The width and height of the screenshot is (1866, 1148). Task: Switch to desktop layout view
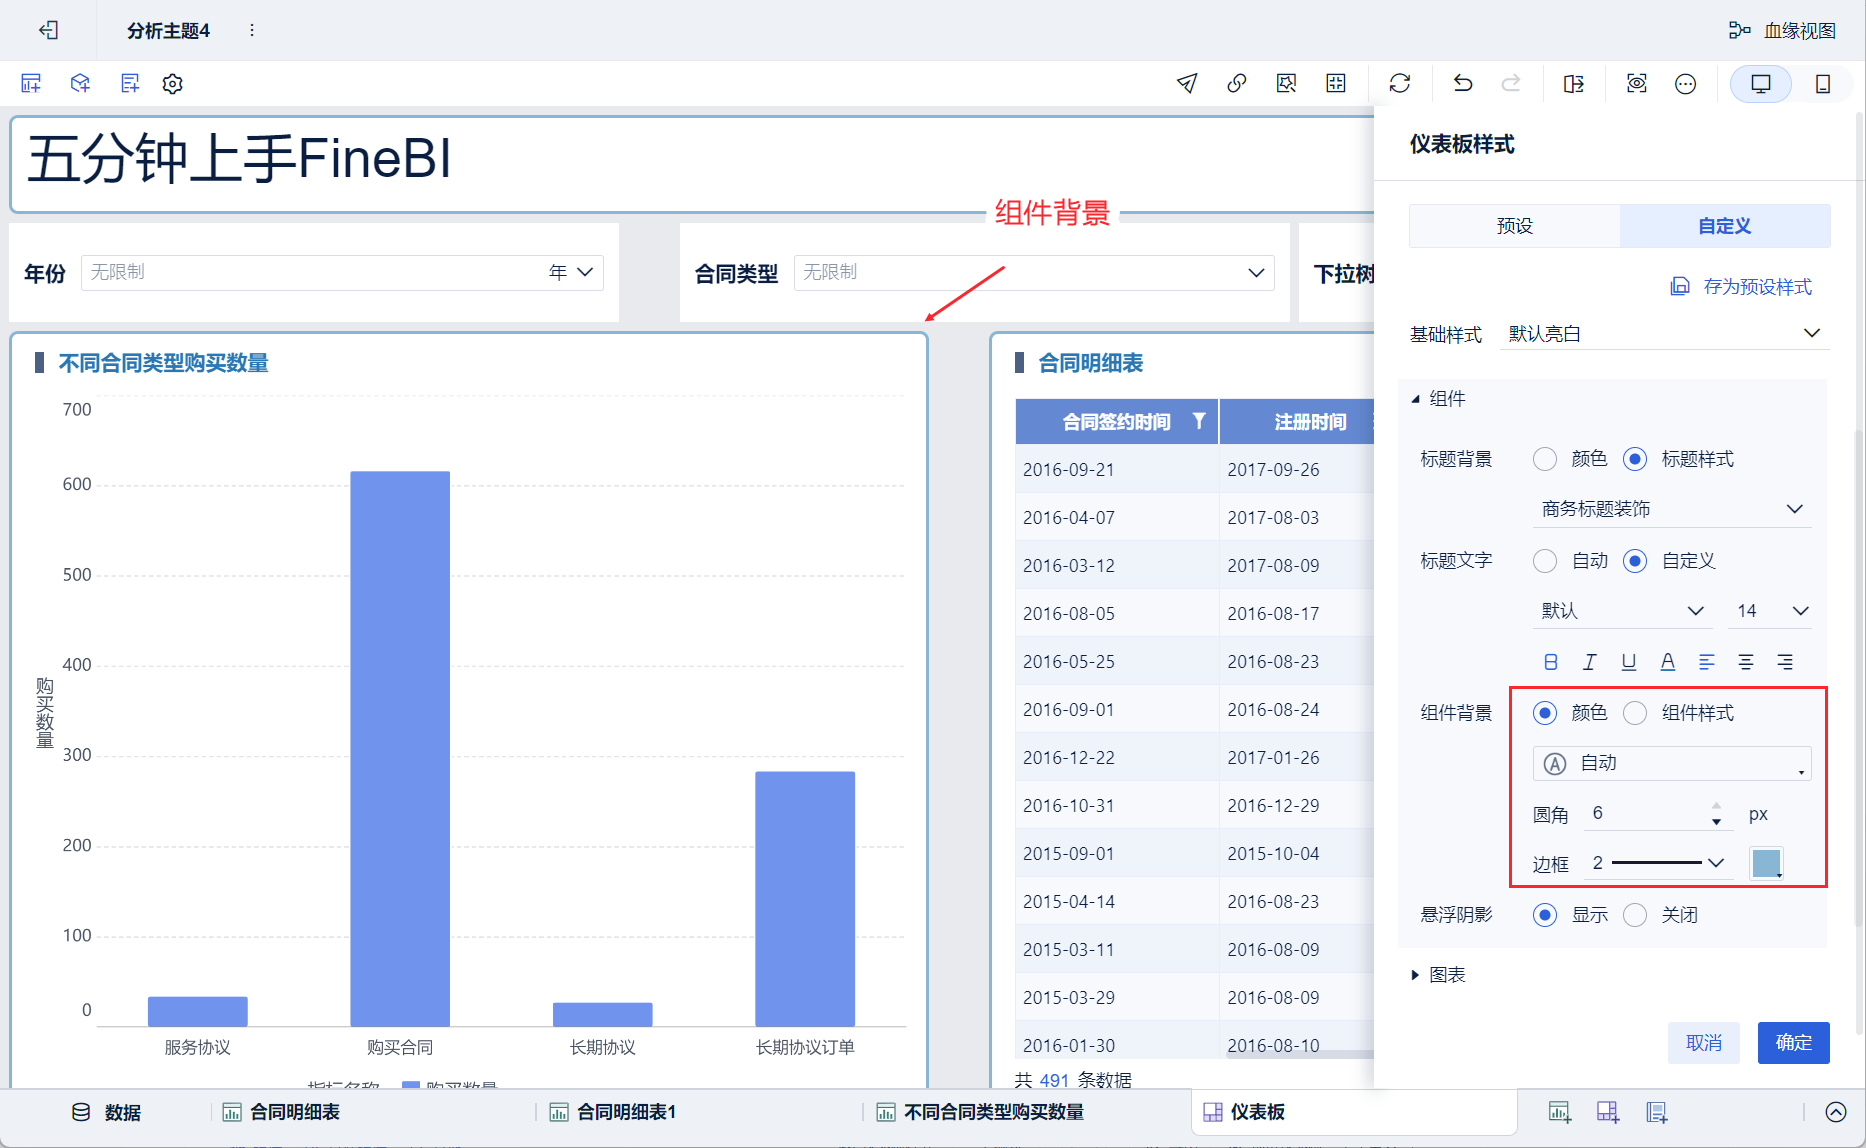pos(1761,83)
